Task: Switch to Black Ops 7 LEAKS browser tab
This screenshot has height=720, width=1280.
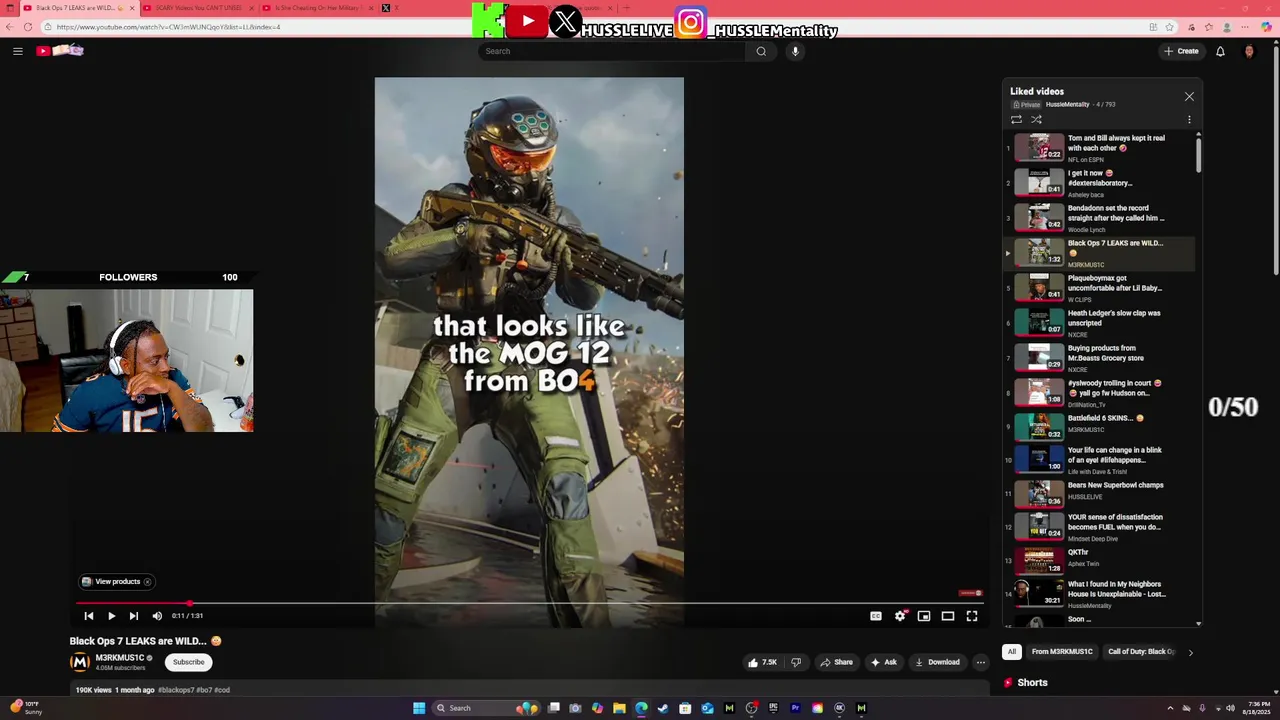Action: (78, 8)
